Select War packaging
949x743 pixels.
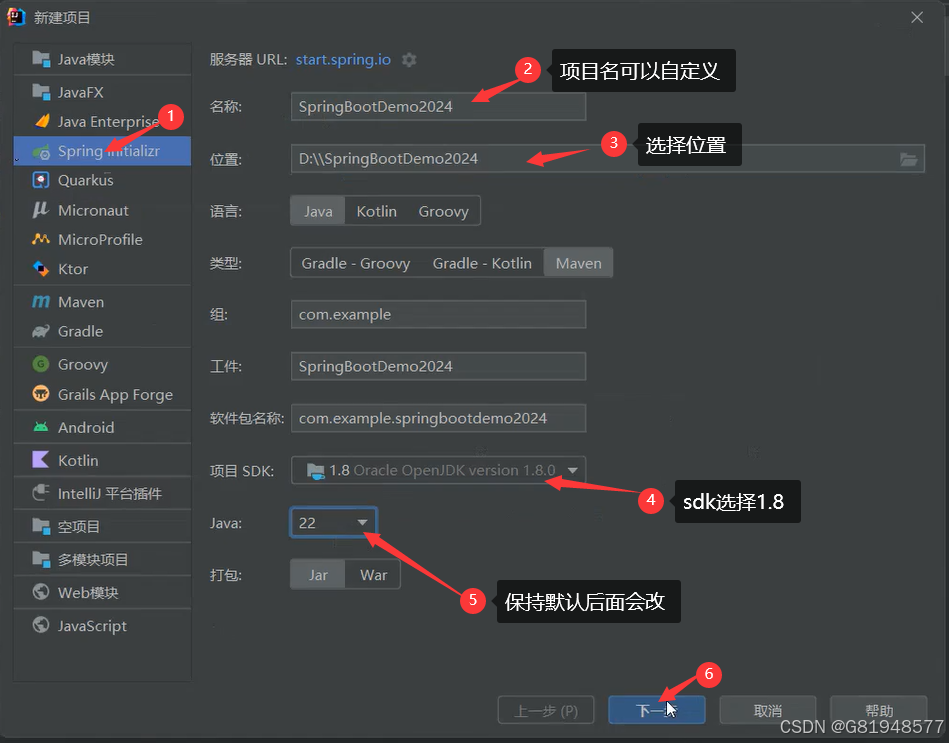[x=373, y=575]
